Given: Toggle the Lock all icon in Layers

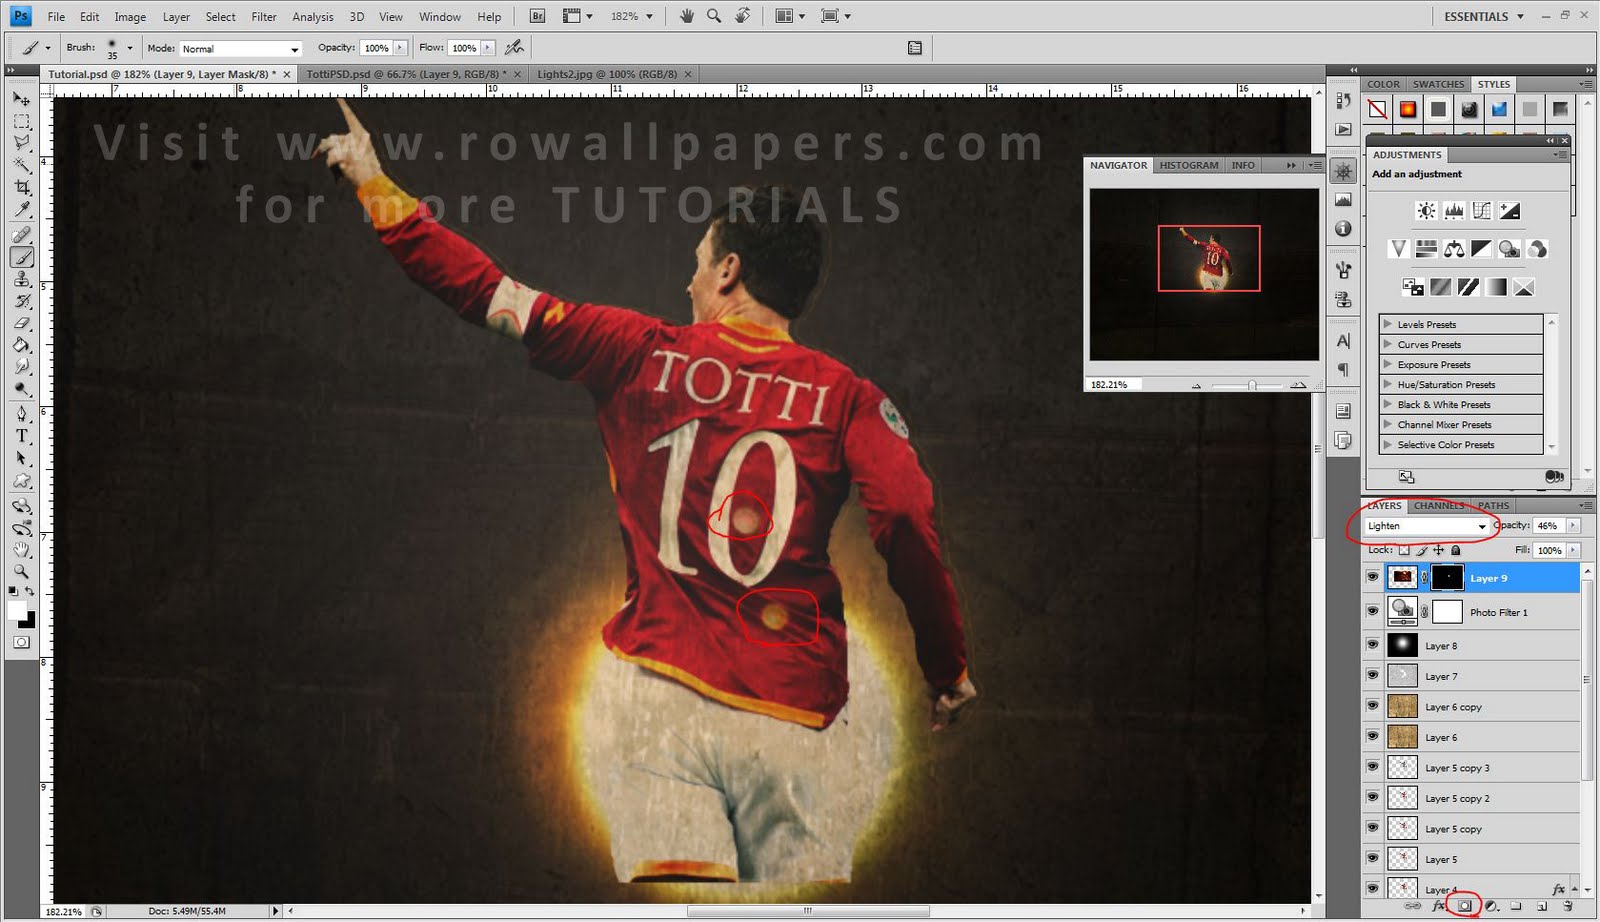Looking at the screenshot, I should (x=1456, y=550).
